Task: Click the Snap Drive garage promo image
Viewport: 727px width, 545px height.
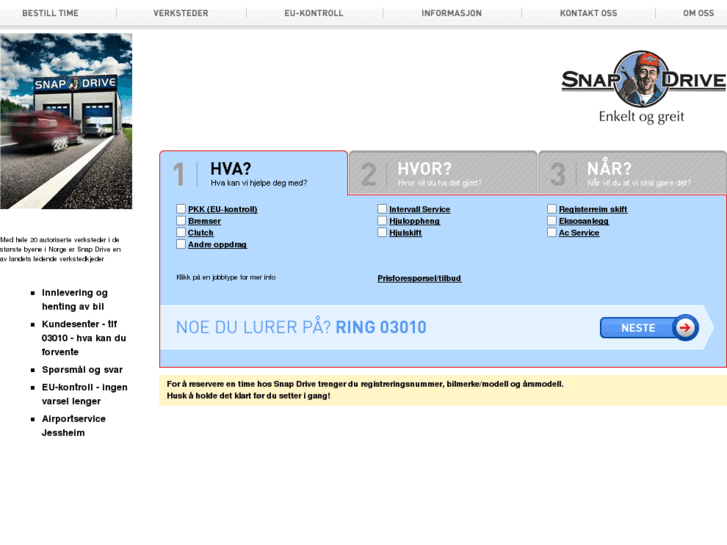Action: (x=66, y=121)
